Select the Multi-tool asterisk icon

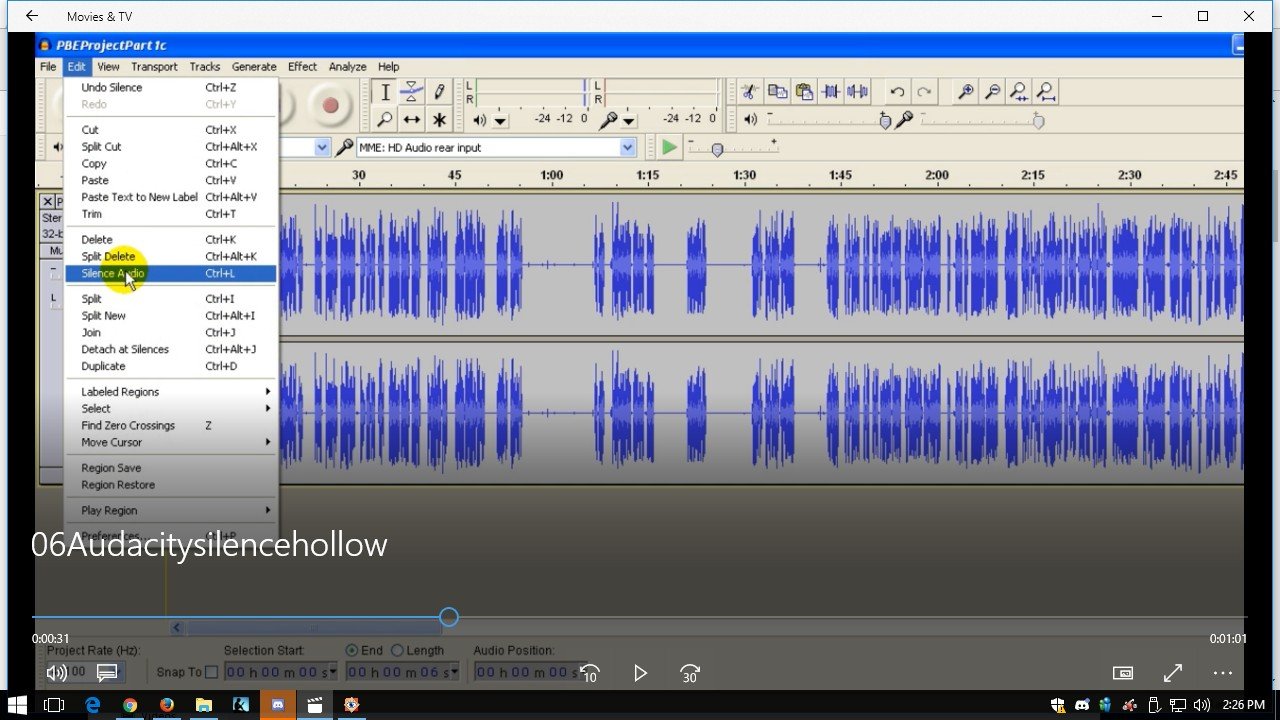pyautogui.click(x=439, y=119)
